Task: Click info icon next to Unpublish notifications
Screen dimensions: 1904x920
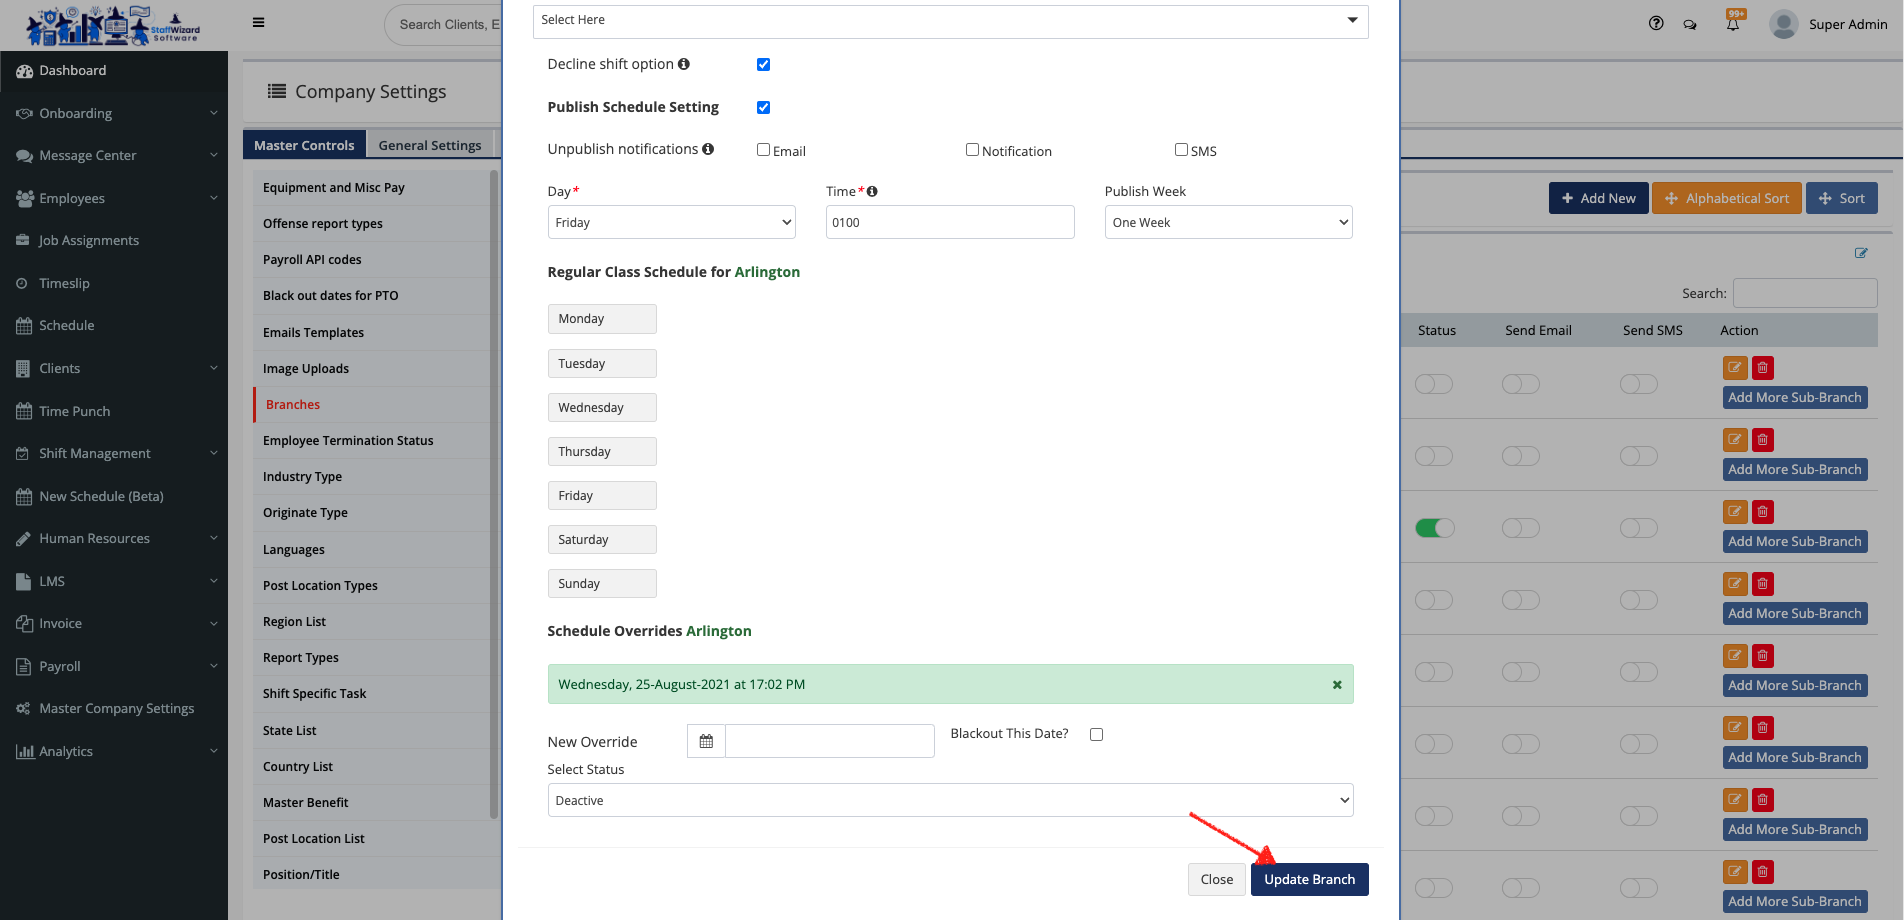Action: pyautogui.click(x=708, y=149)
